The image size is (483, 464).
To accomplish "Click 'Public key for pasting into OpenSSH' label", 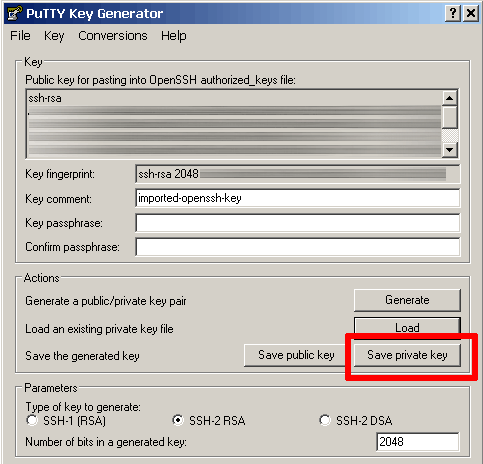I will pos(160,80).
